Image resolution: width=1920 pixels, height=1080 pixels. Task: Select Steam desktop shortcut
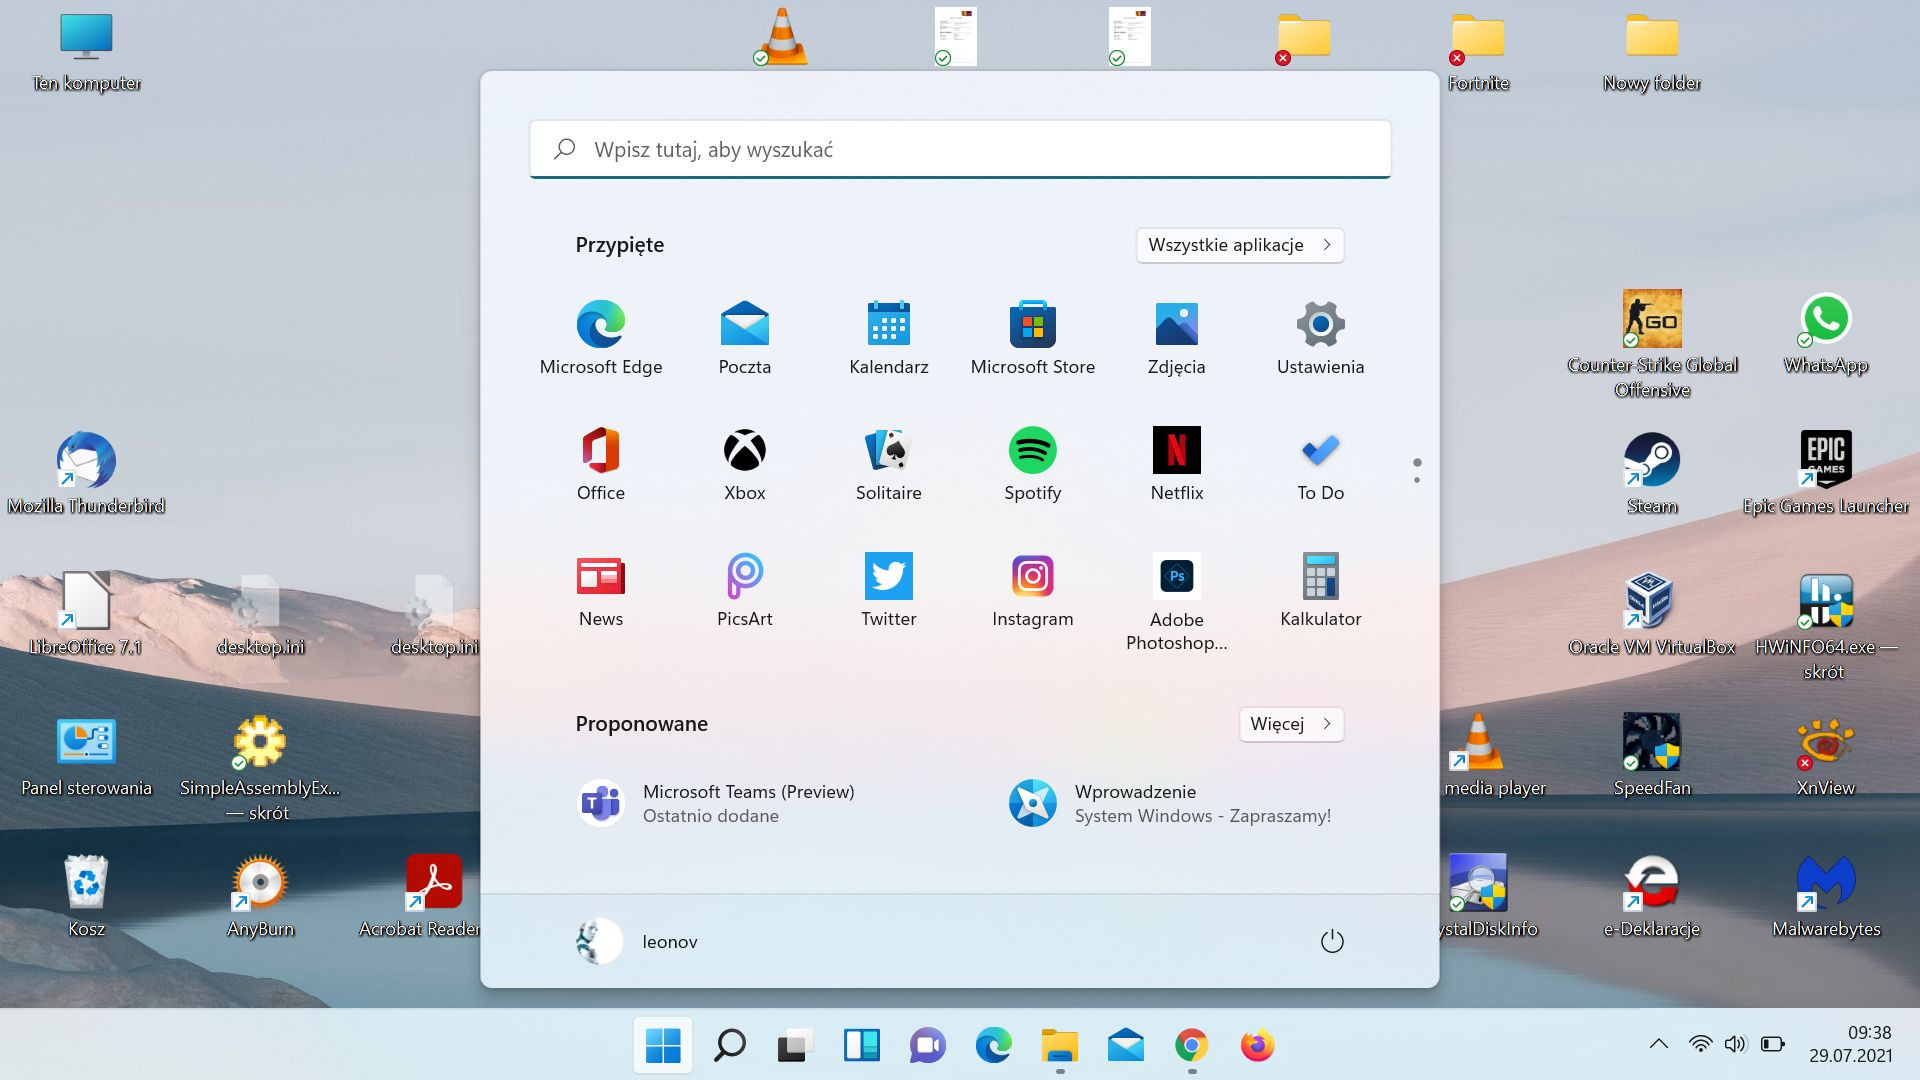click(1652, 474)
